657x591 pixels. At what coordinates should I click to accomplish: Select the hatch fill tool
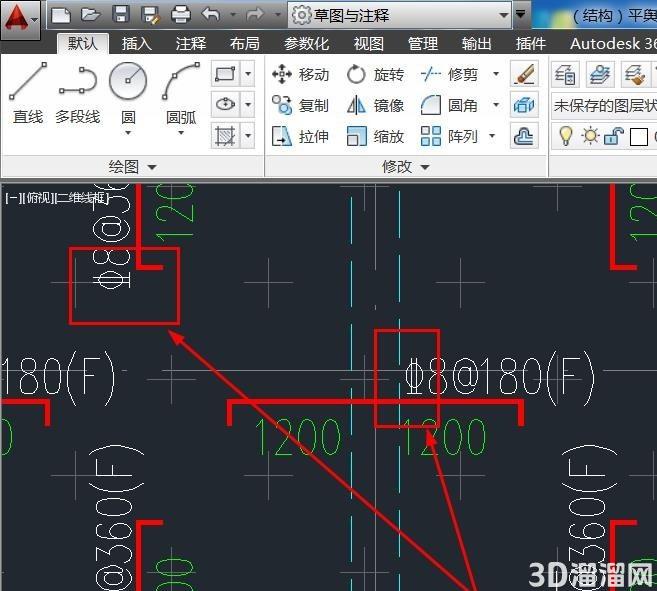point(225,135)
